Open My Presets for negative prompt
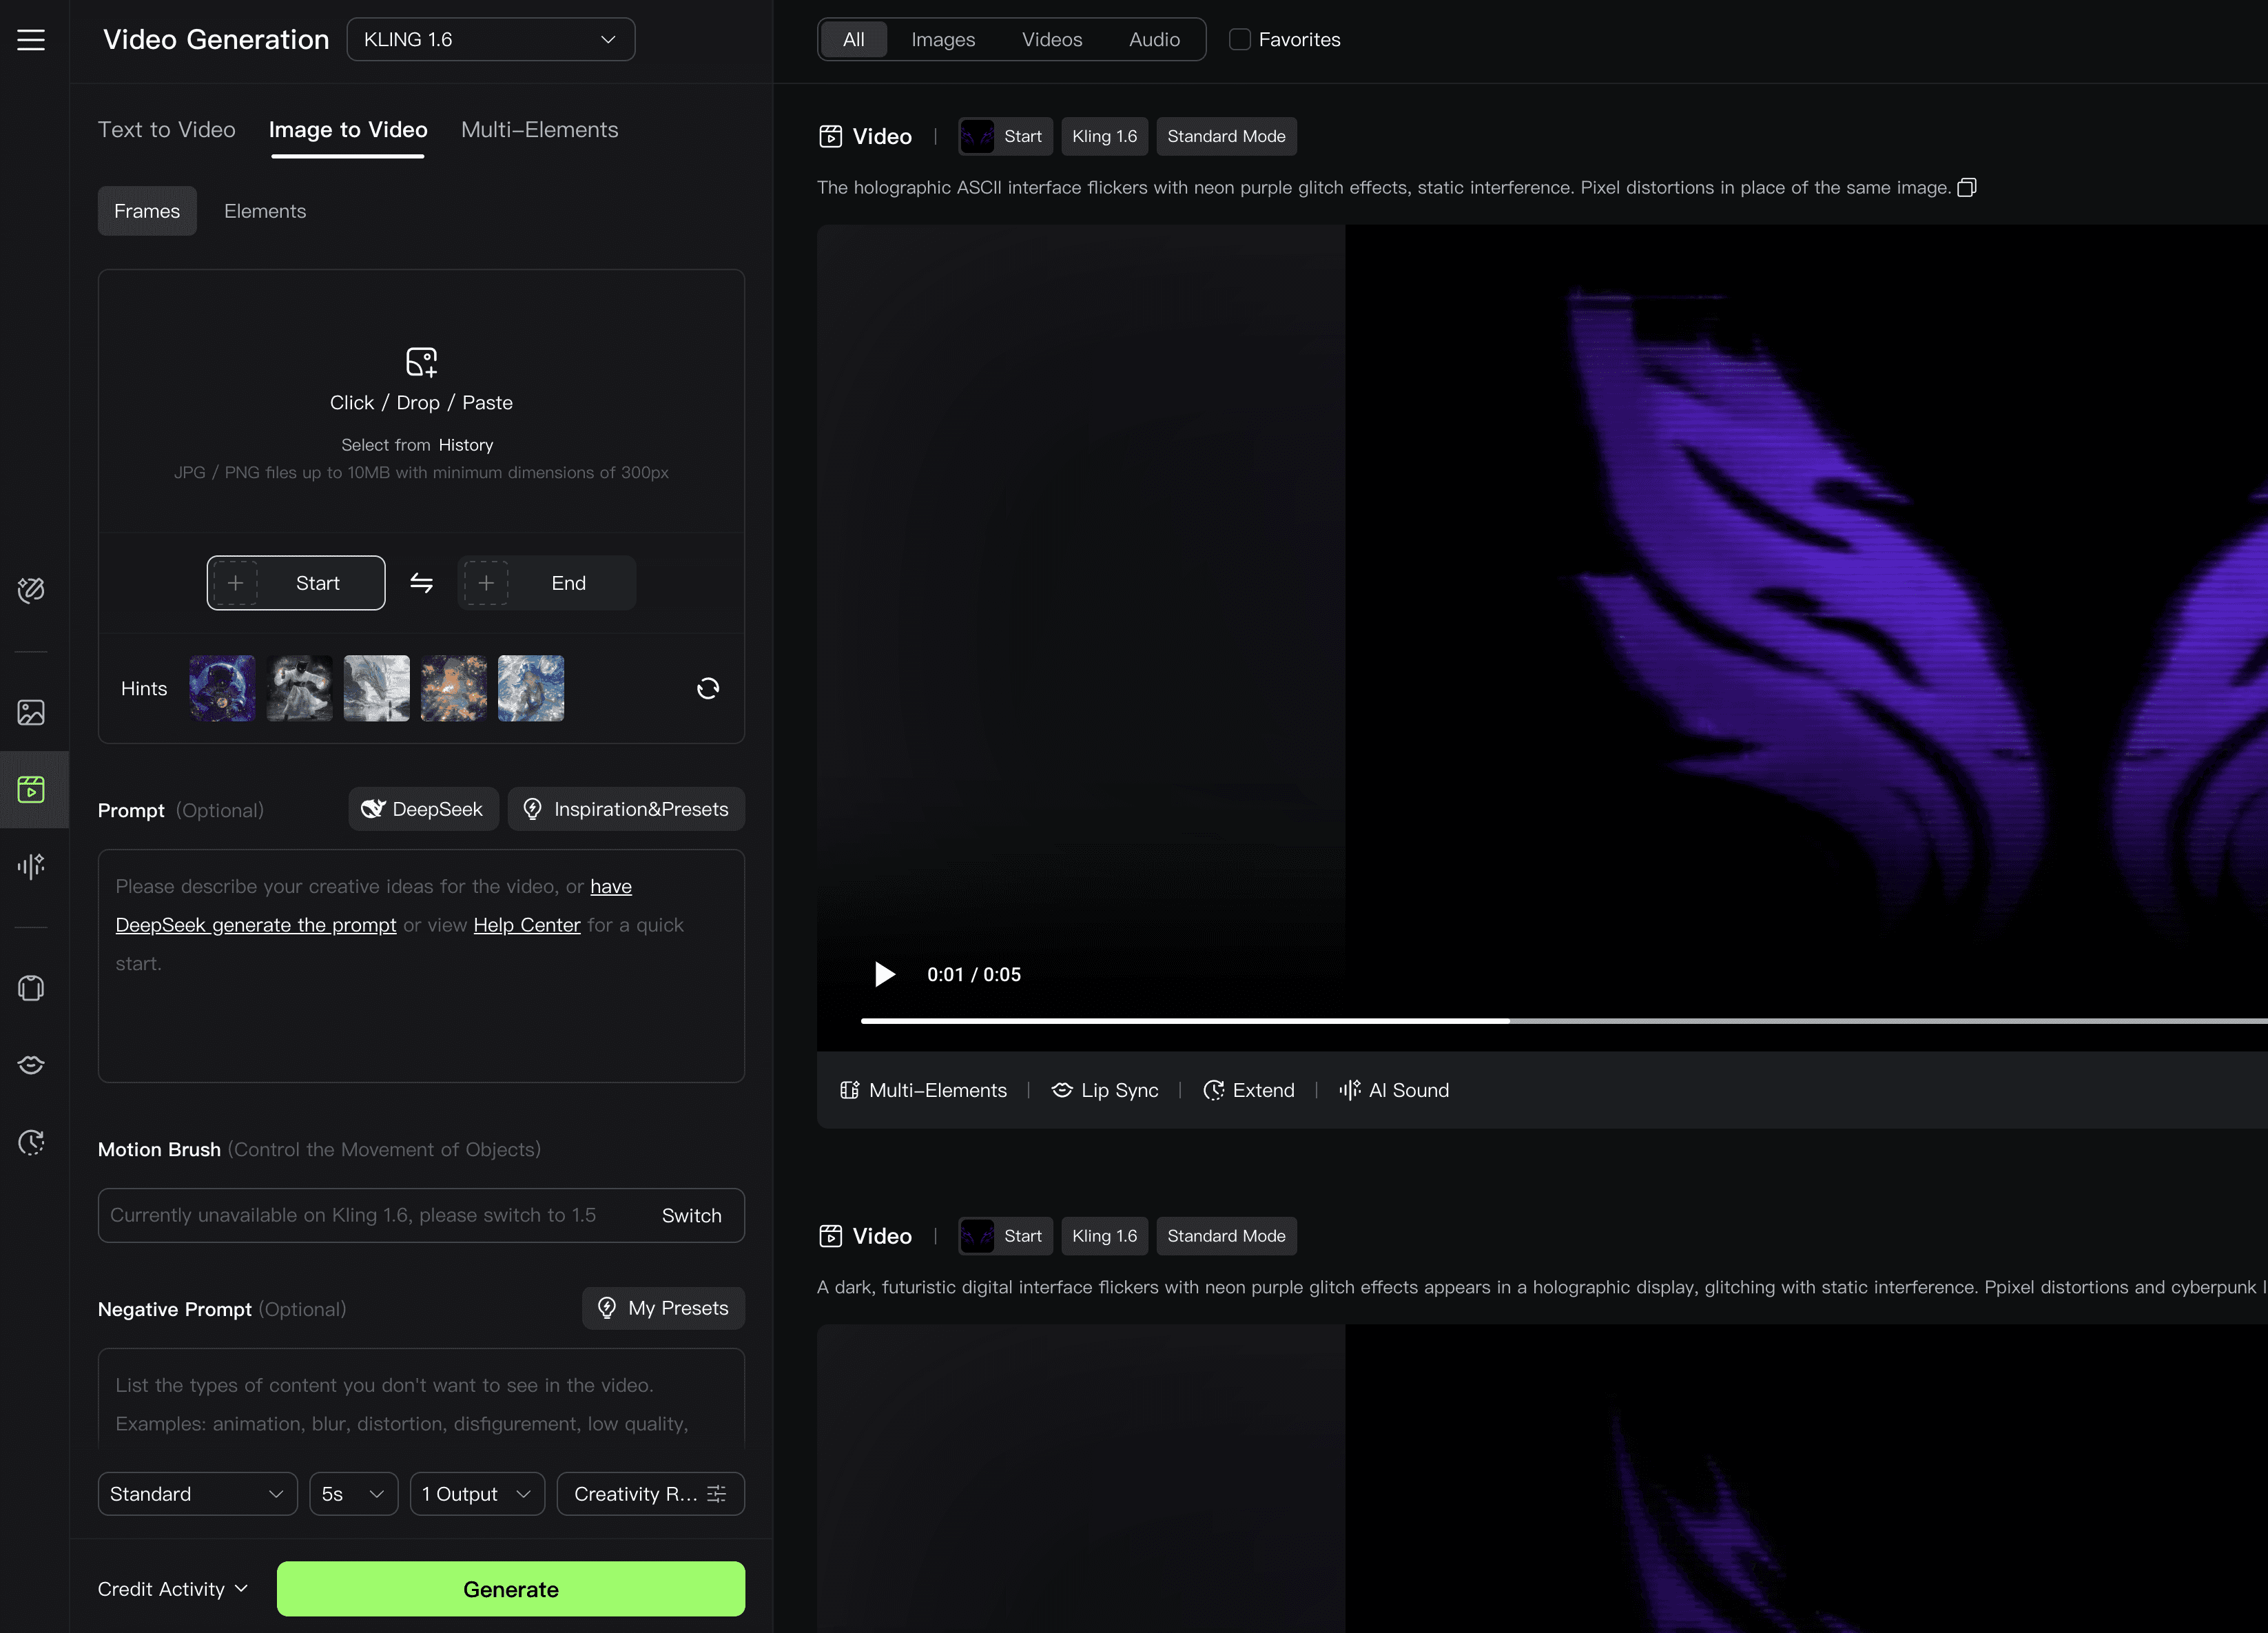 (x=663, y=1308)
